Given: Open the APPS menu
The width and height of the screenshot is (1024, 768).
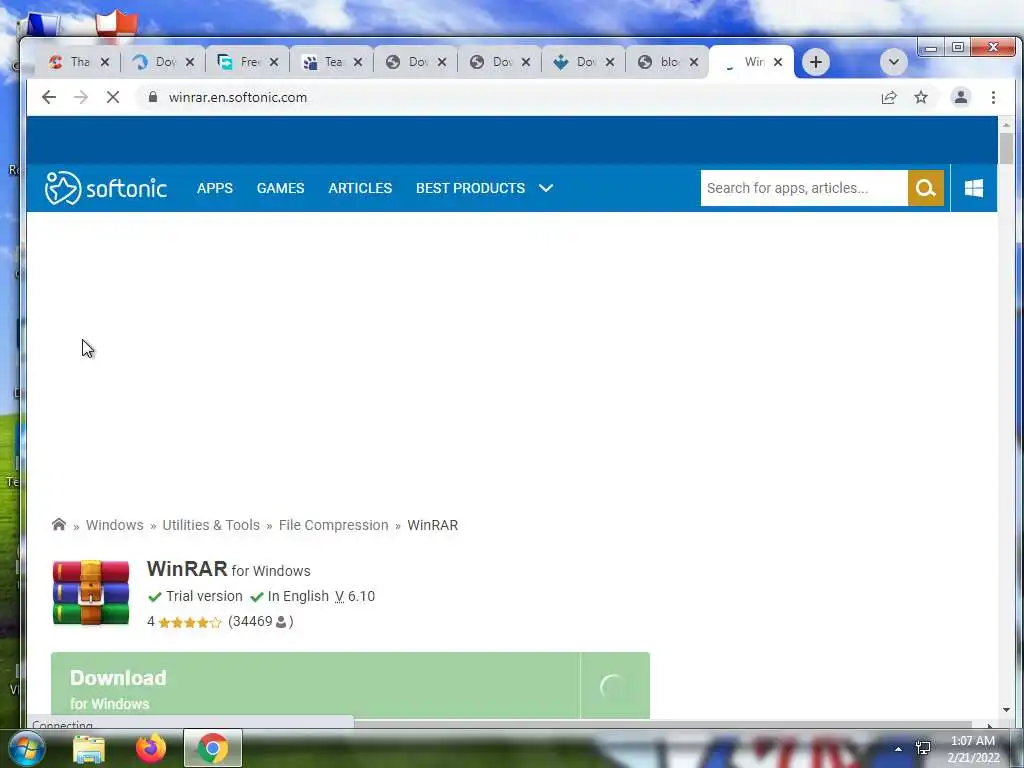Looking at the screenshot, I should pos(215,188).
